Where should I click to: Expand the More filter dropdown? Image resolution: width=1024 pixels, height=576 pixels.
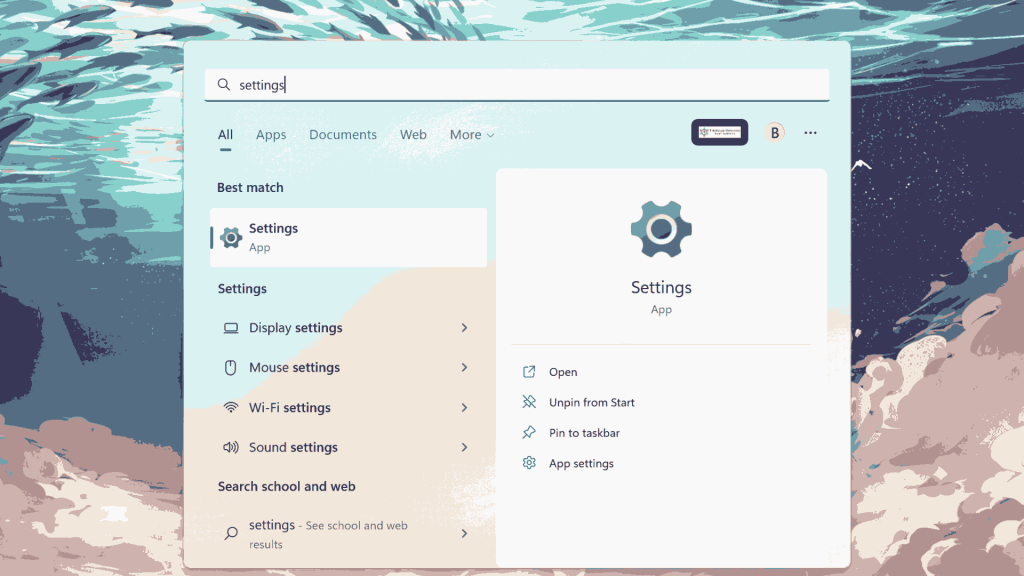click(x=472, y=135)
